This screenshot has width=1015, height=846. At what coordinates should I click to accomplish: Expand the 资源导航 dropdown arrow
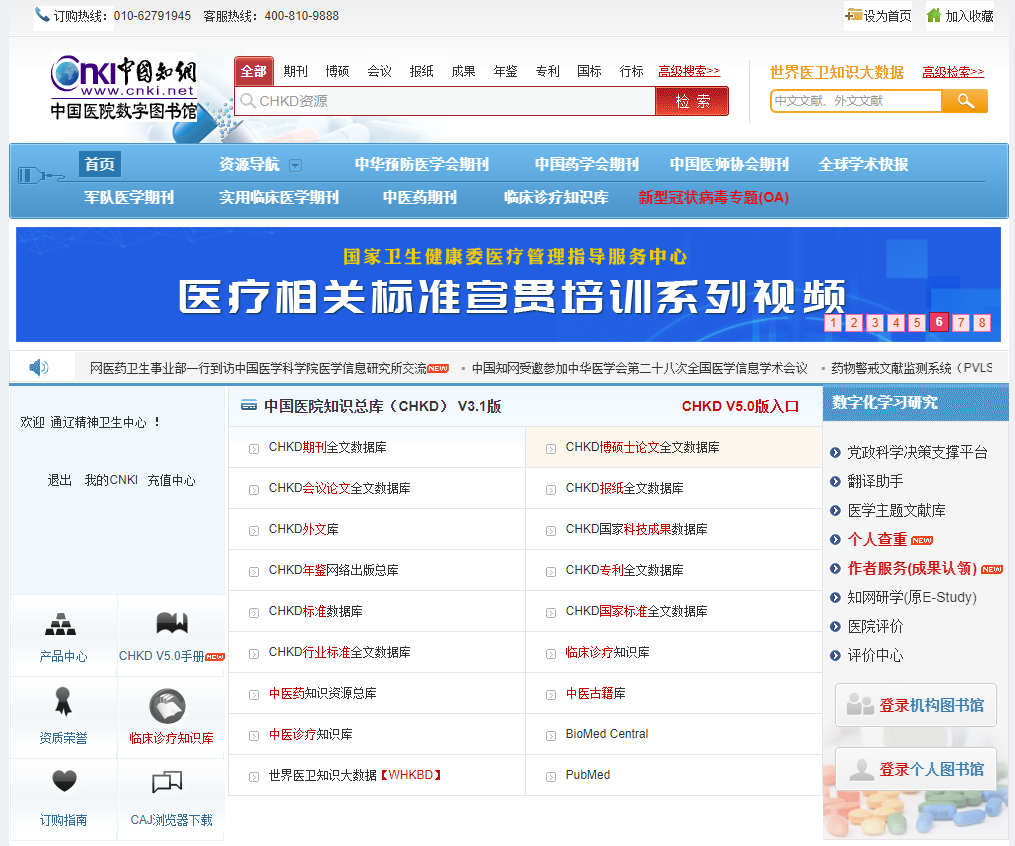295,165
